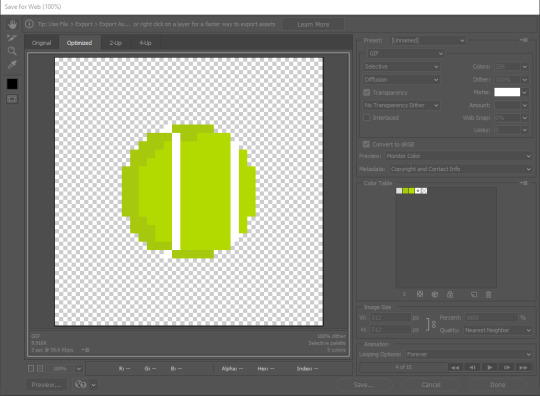
Task: Click the Done button
Action: (498, 385)
